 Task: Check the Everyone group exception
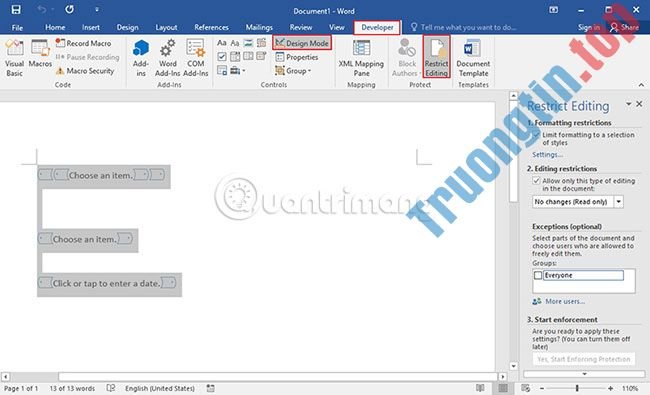[538, 275]
